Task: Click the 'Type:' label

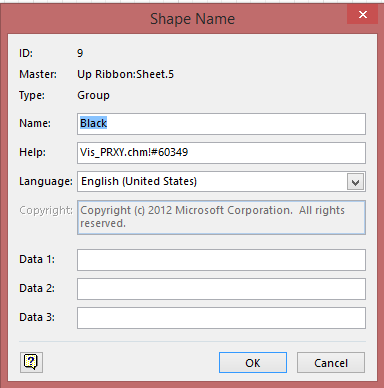Action: point(32,95)
